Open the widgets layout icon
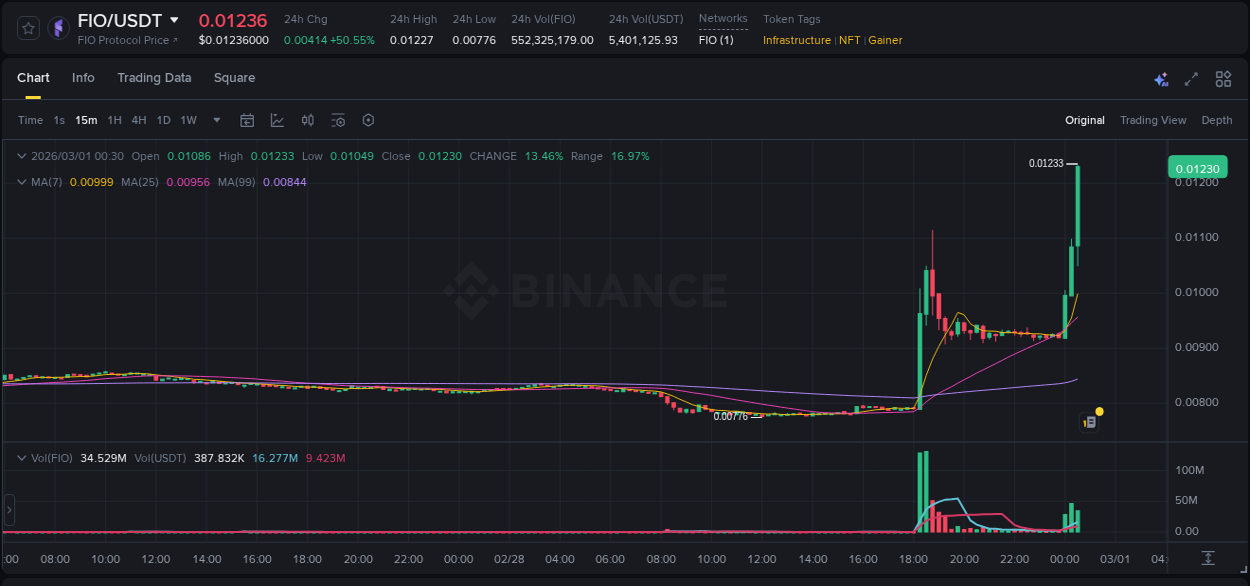 1222,78
